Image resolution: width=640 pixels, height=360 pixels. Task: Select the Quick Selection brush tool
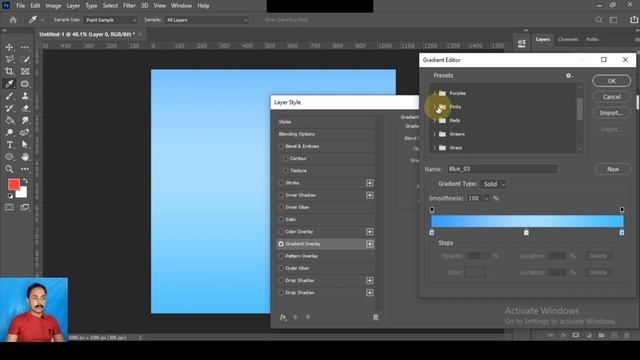pos(25,60)
